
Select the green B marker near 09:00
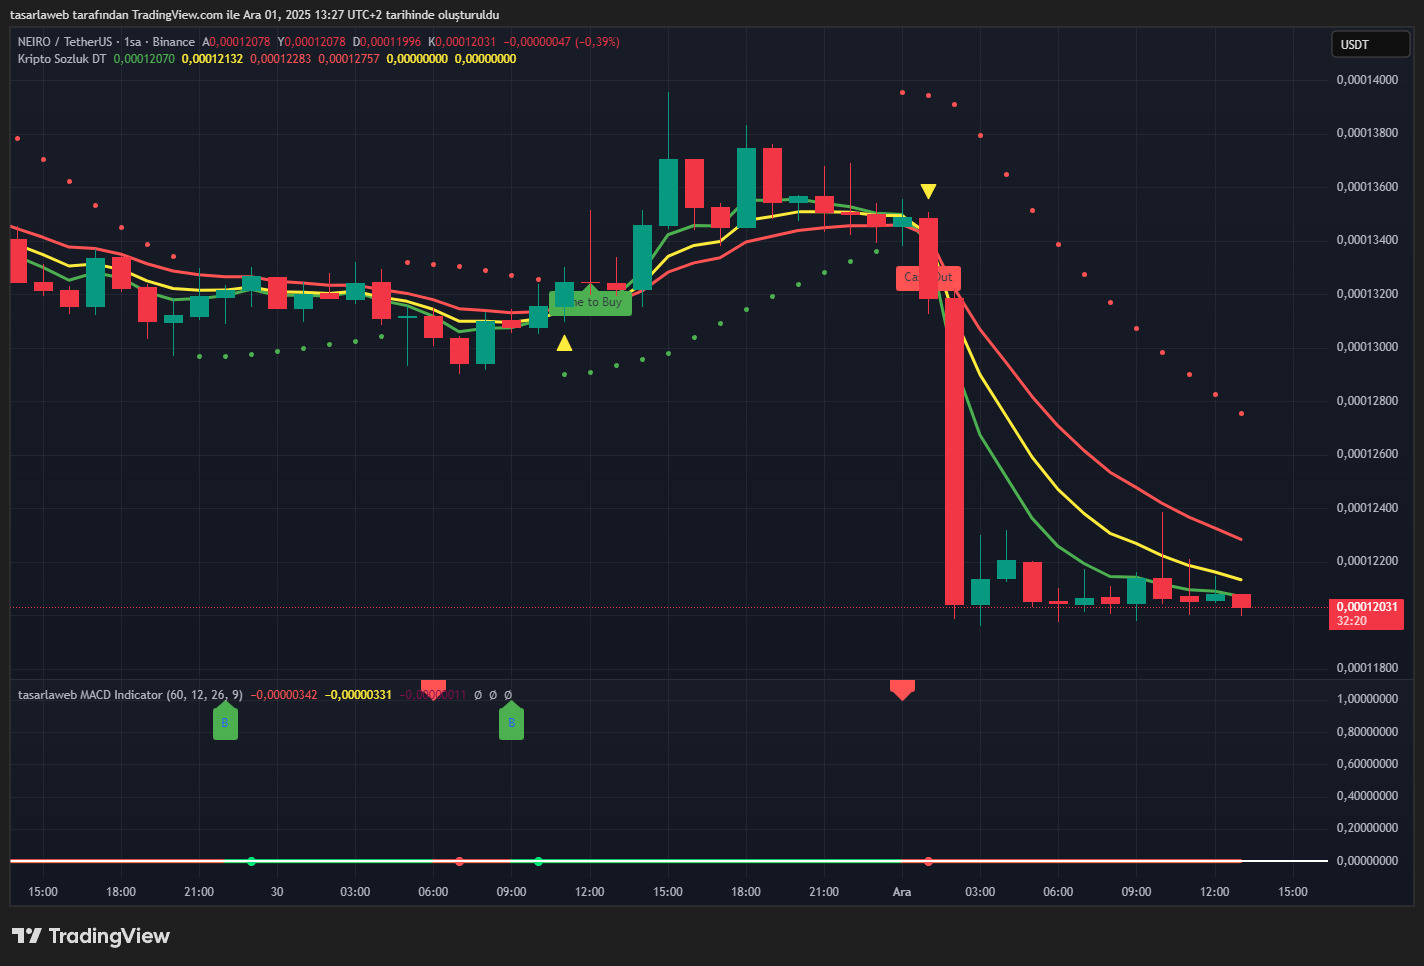pyautogui.click(x=511, y=722)
